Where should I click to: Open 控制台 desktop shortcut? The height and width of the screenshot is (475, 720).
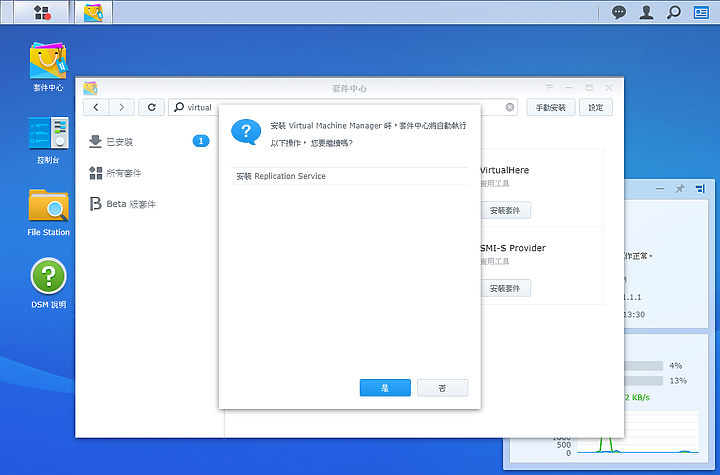coord(48,140)
